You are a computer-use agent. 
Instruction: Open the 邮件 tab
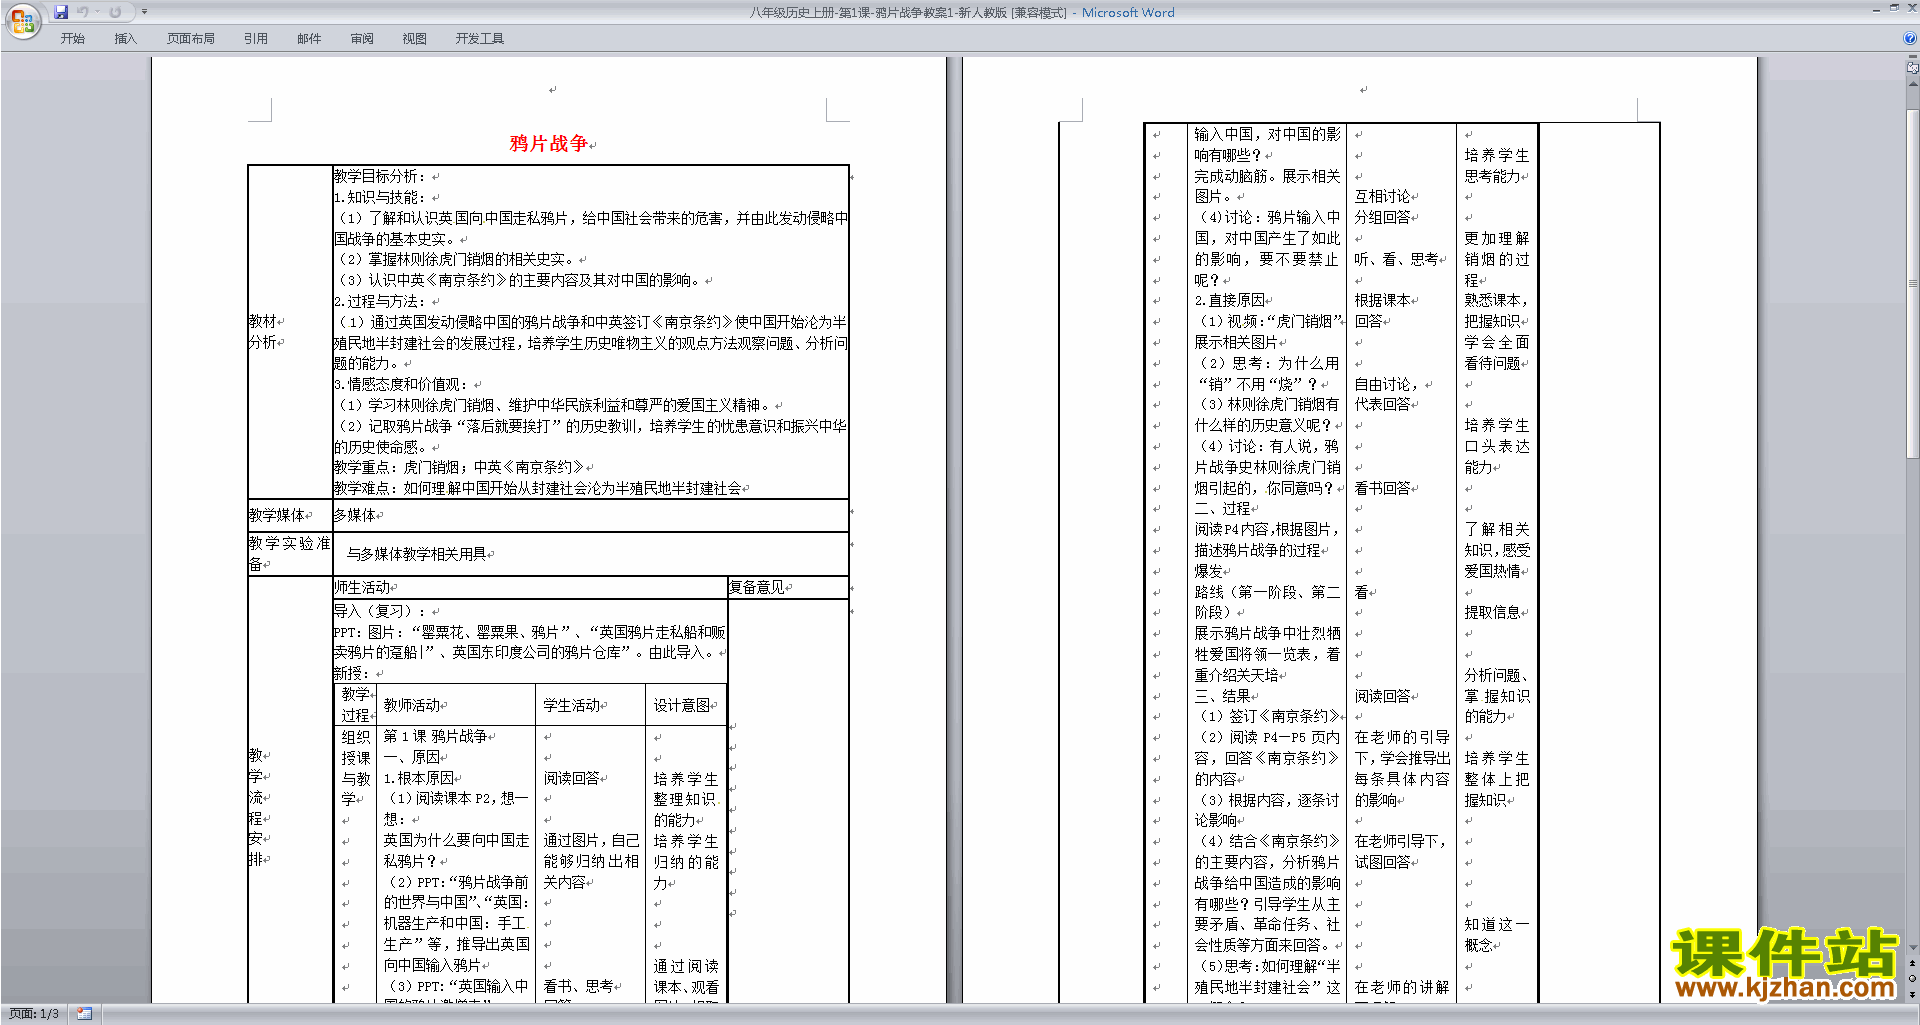(x=309, y=38)
